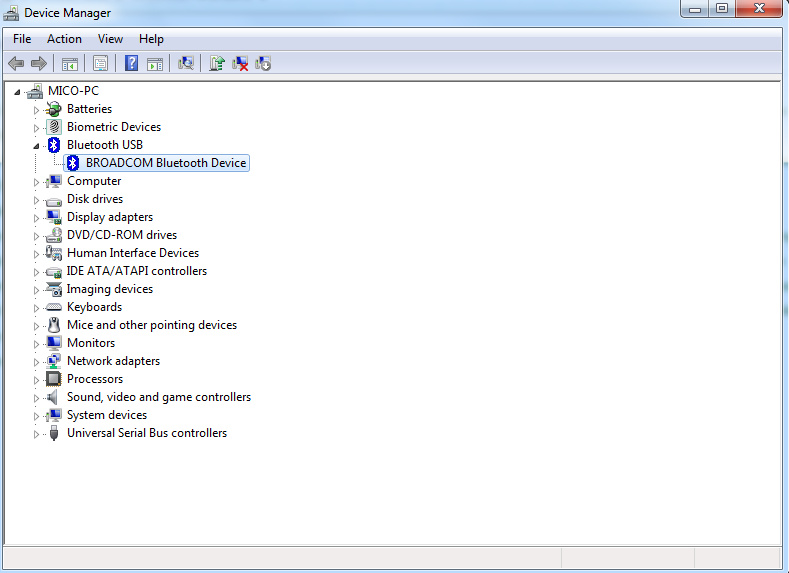Collapse the MICO-PC root node
The width and height of the screenshot is (789, 573).
click(18, 91)
